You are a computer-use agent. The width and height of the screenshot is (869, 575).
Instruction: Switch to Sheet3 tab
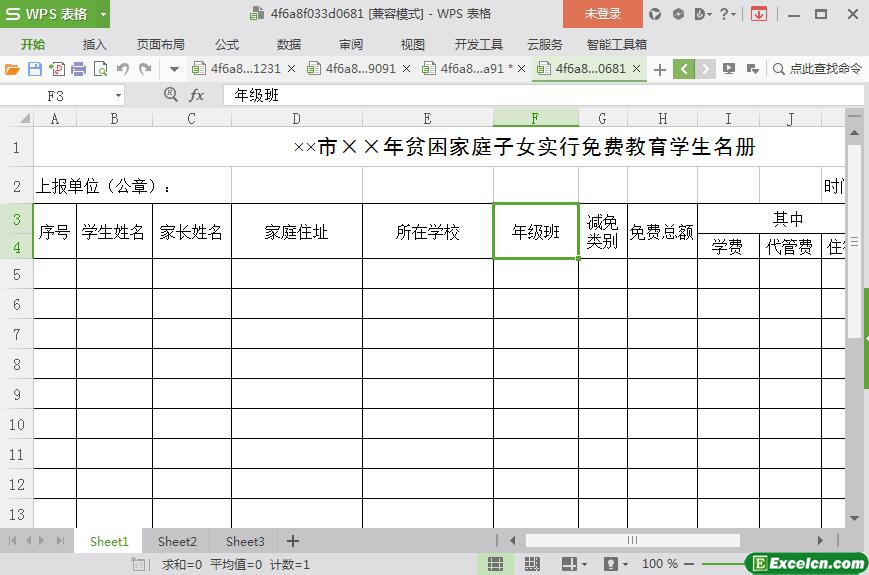pyautogui.click(x=245, y=541)
